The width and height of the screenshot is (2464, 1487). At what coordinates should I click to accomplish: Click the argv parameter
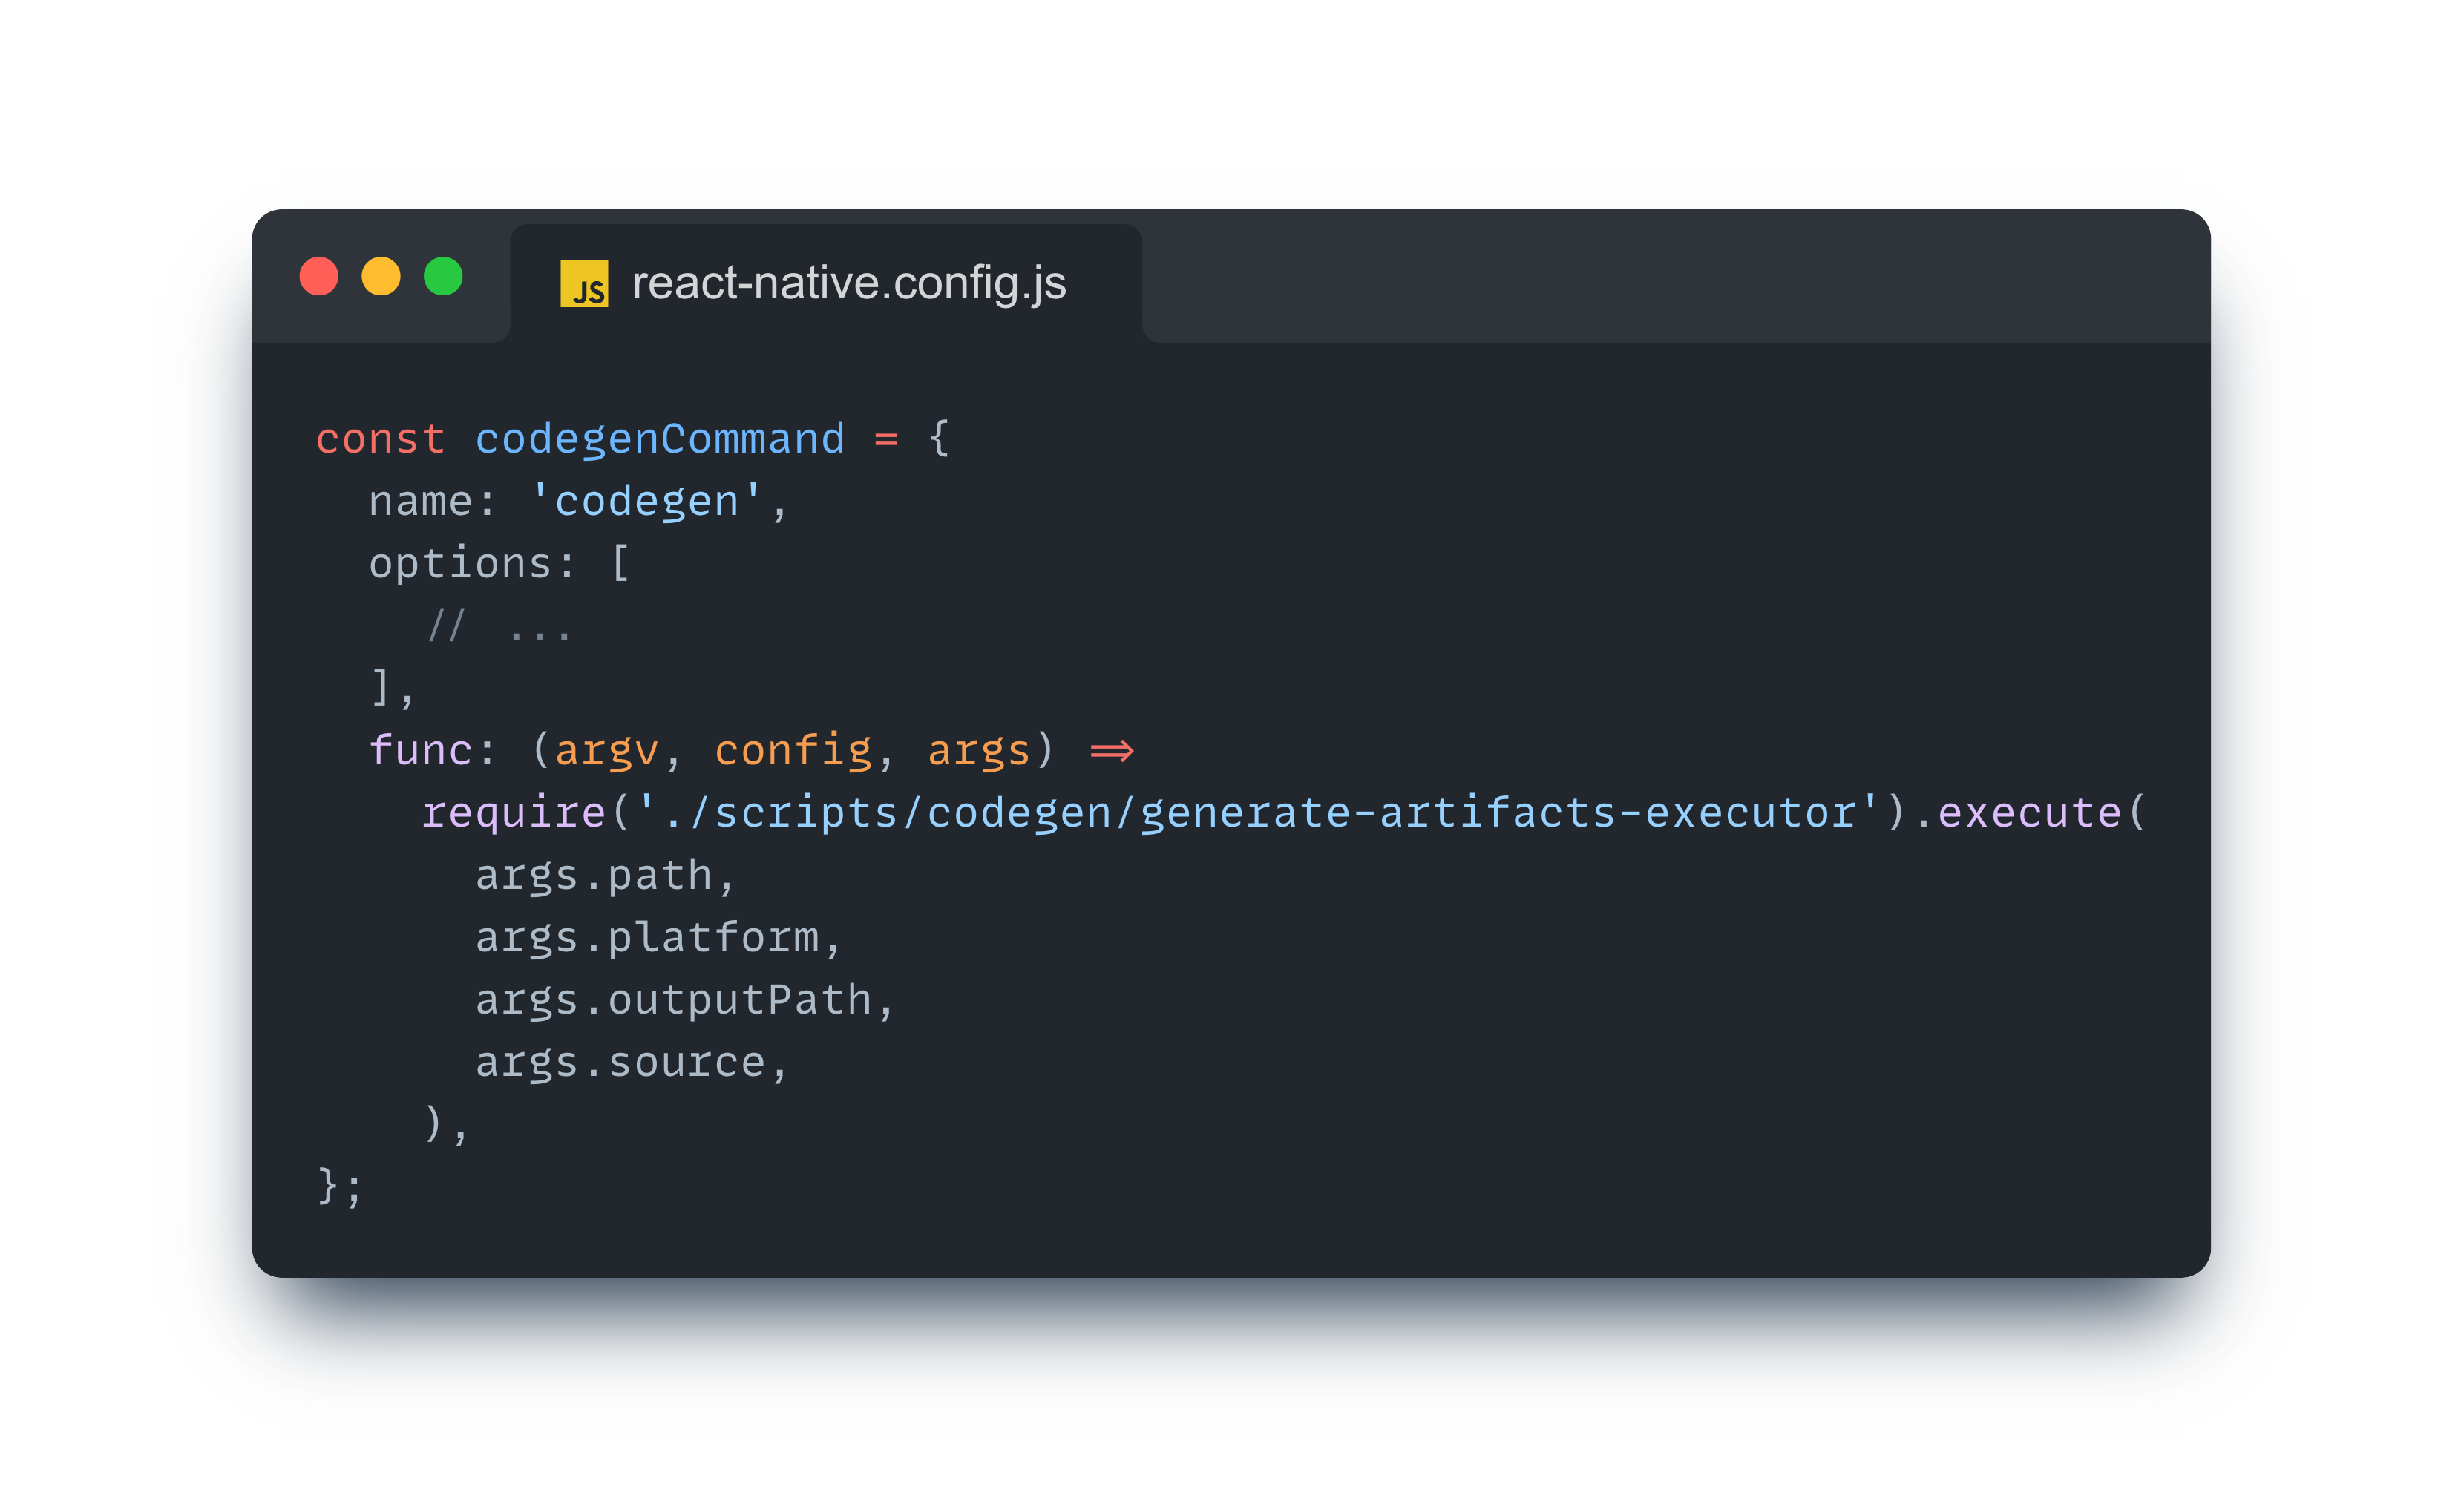coord(606,751)
